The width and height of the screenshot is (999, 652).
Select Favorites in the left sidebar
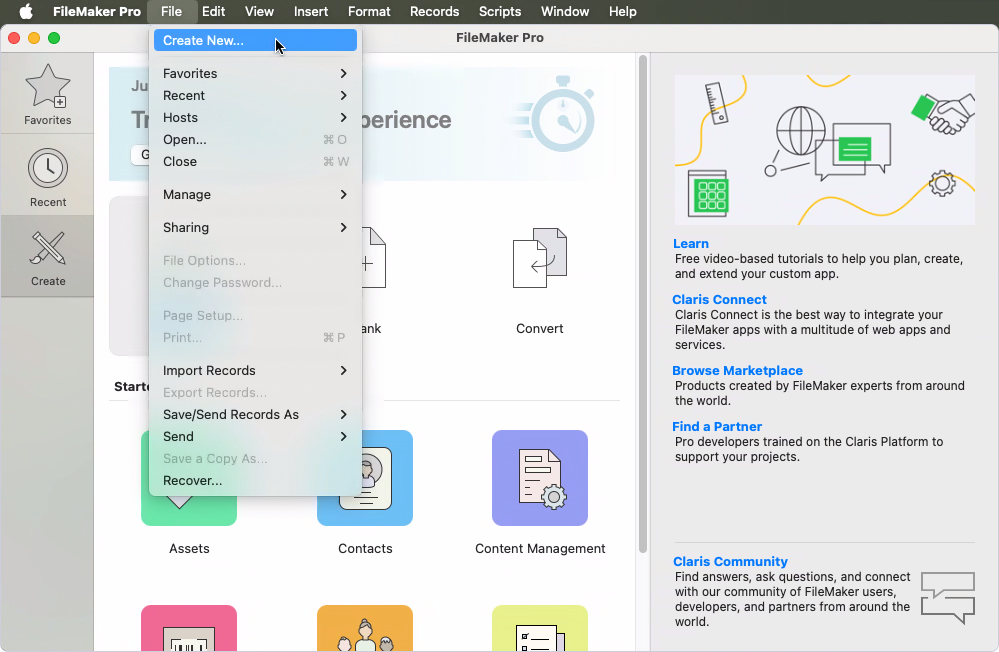(x=47, y=93)
